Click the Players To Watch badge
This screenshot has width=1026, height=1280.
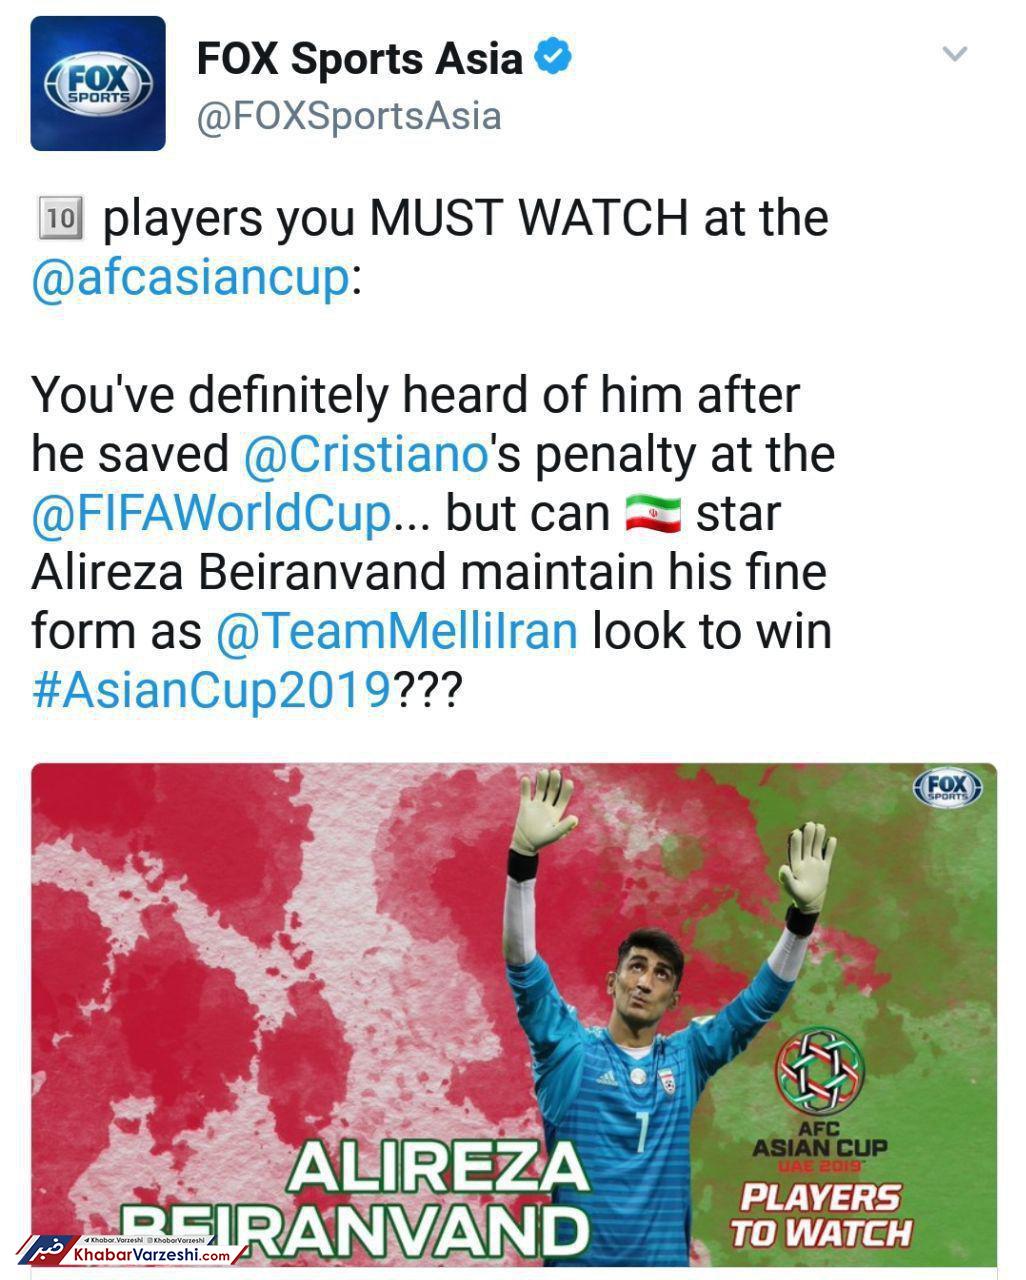[x=820, y=1214]
